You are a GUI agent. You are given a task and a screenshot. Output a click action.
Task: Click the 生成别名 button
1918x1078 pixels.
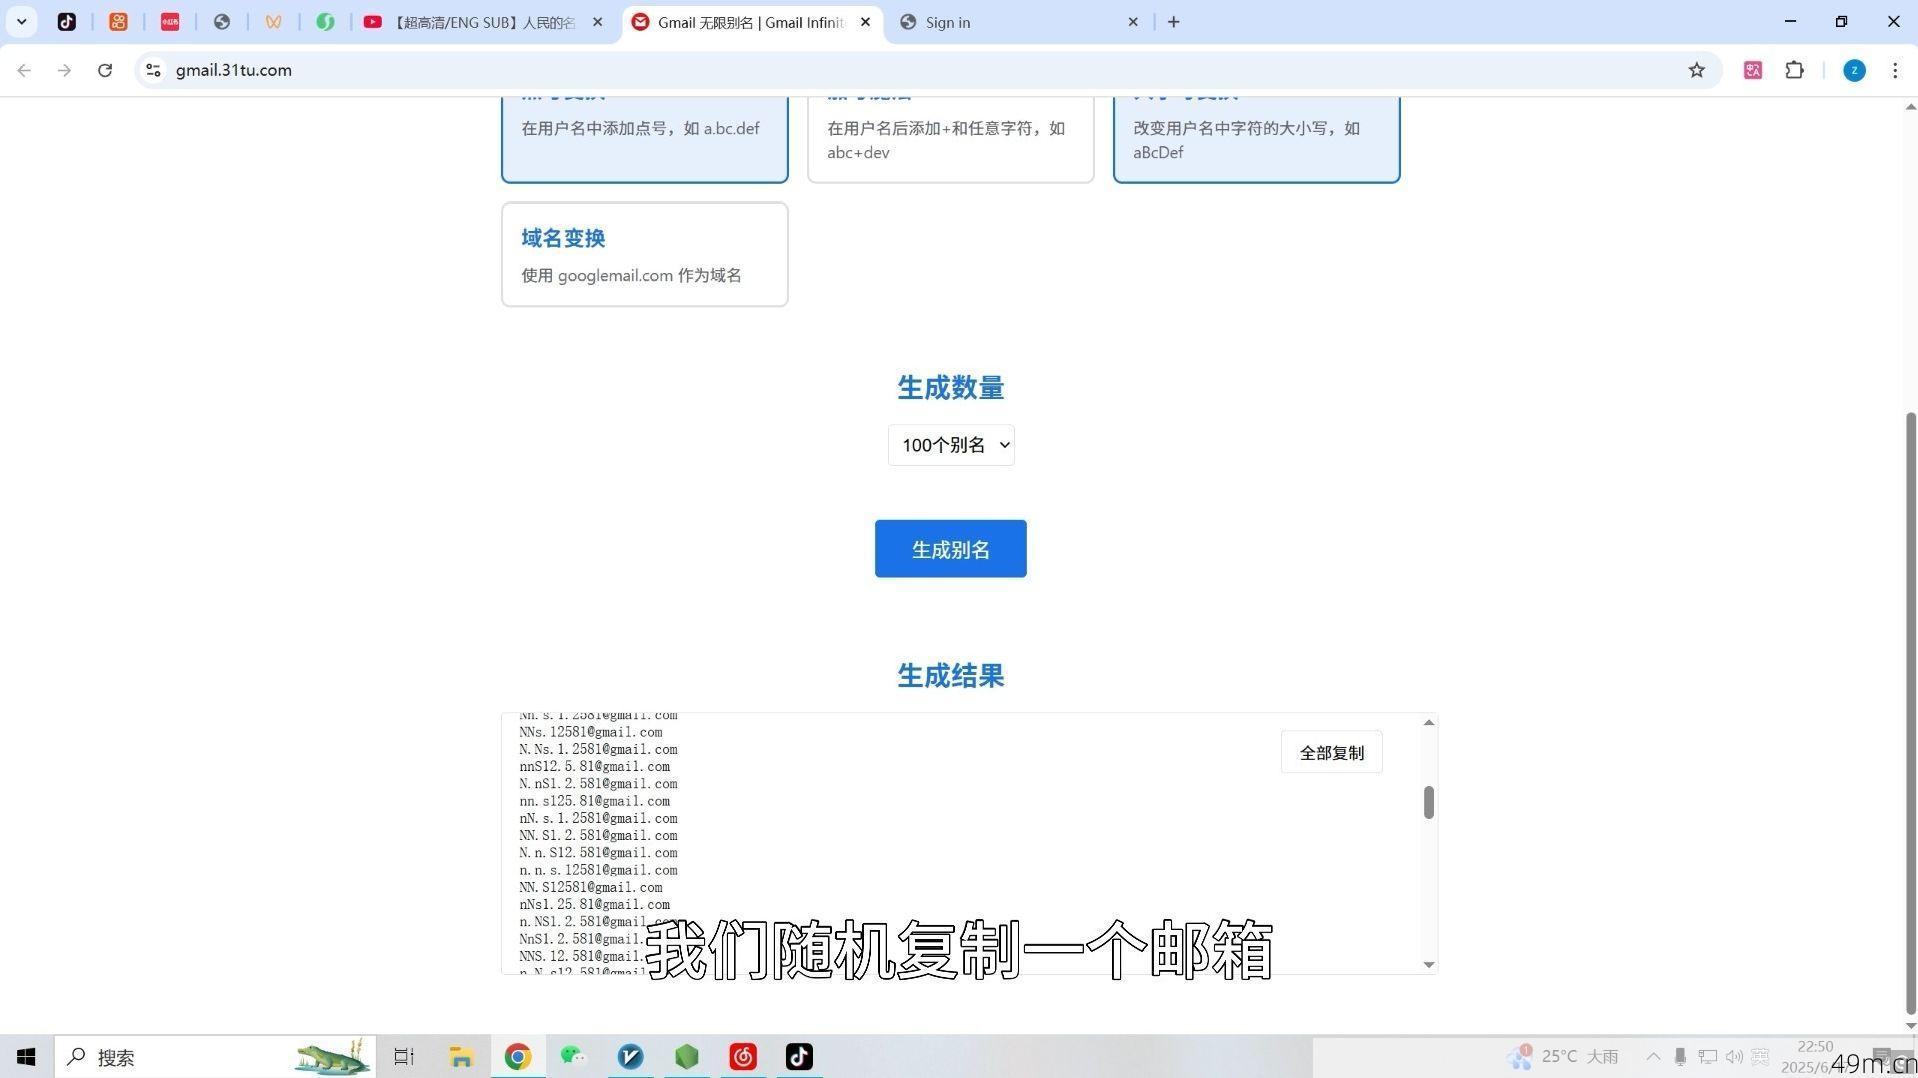(x=950, y=549)
